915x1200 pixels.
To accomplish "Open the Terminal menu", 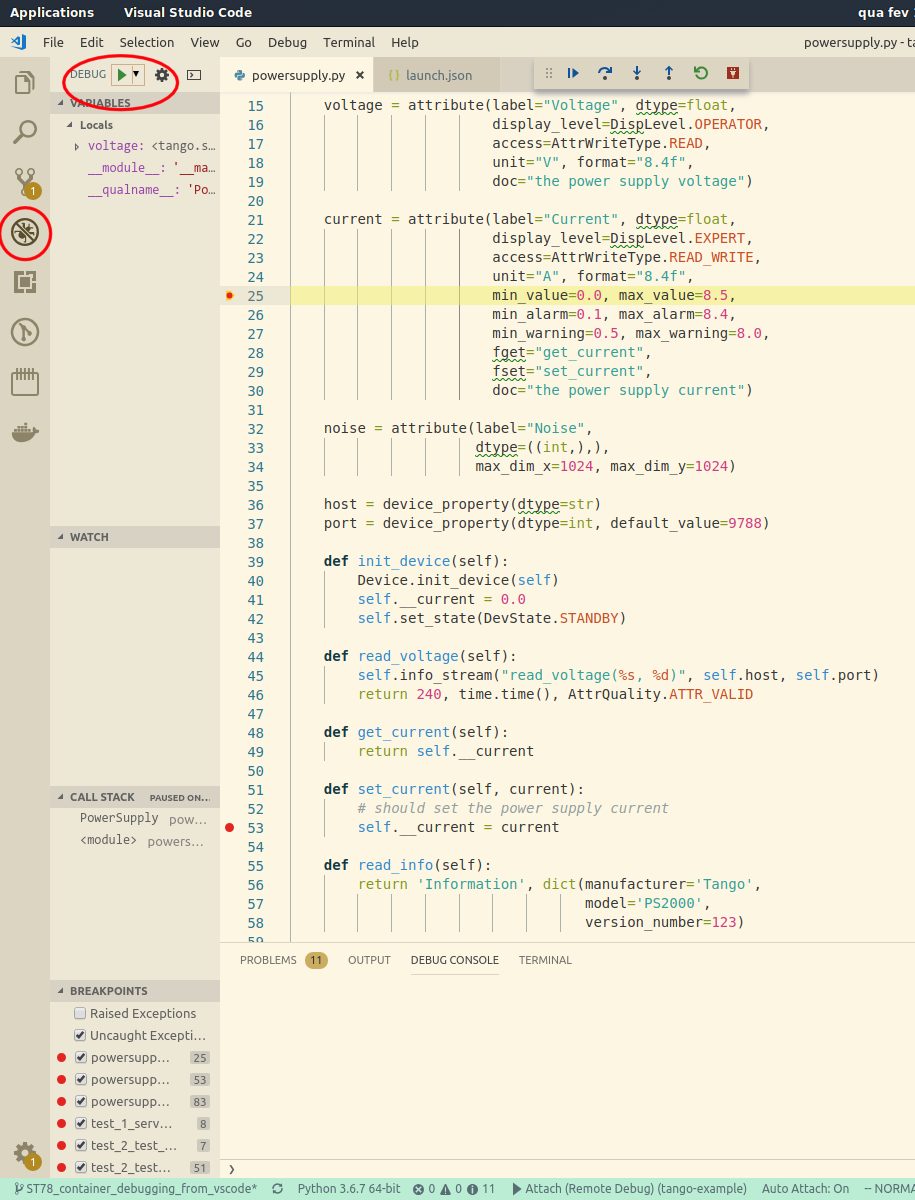I will pos(349,42).
